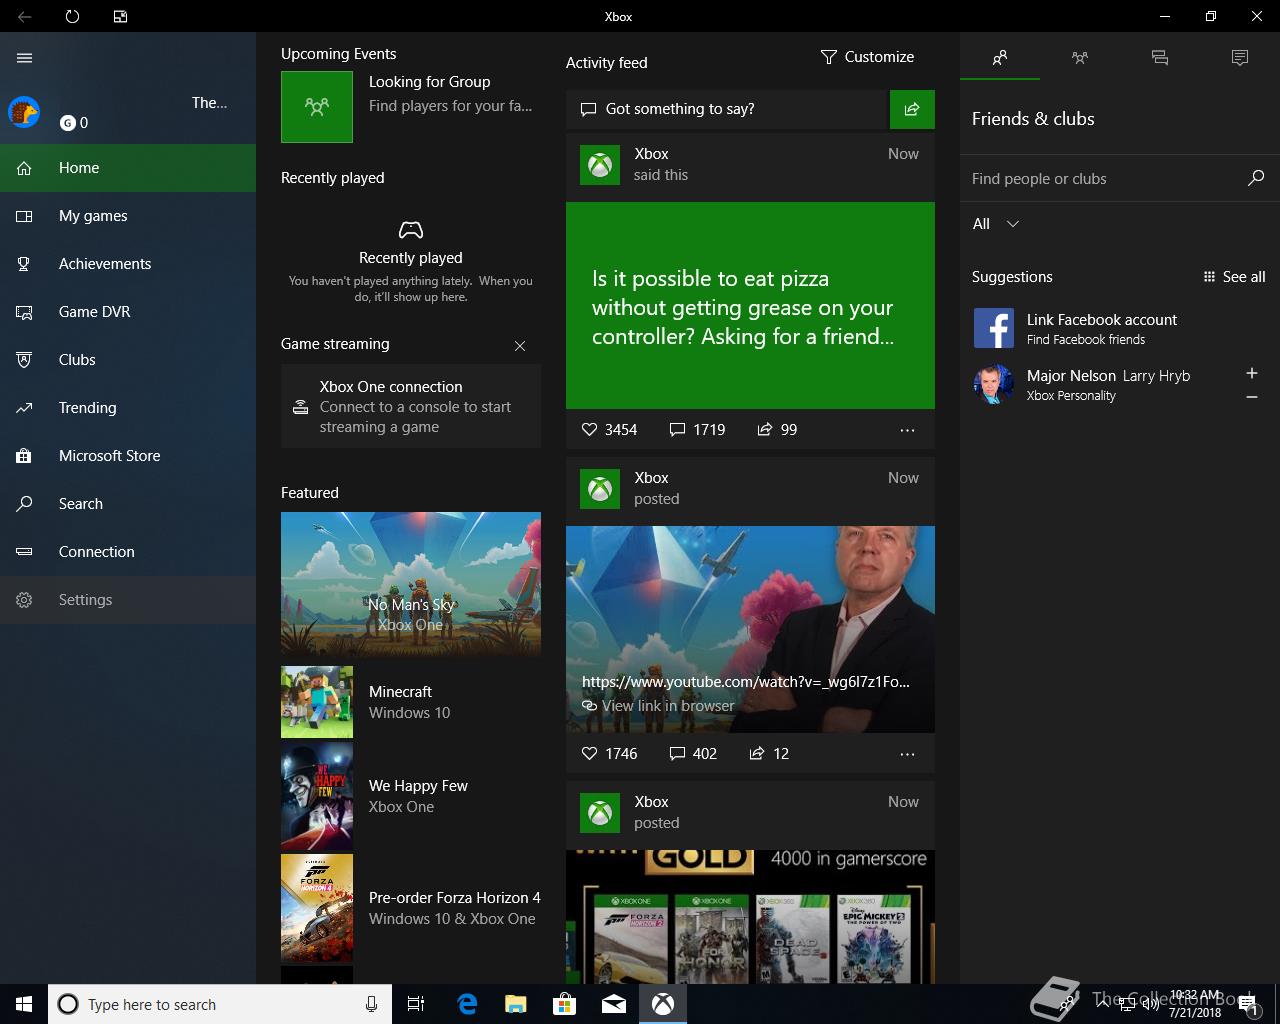
Task: Open the hamburger navigation menu
Action: 24,58
